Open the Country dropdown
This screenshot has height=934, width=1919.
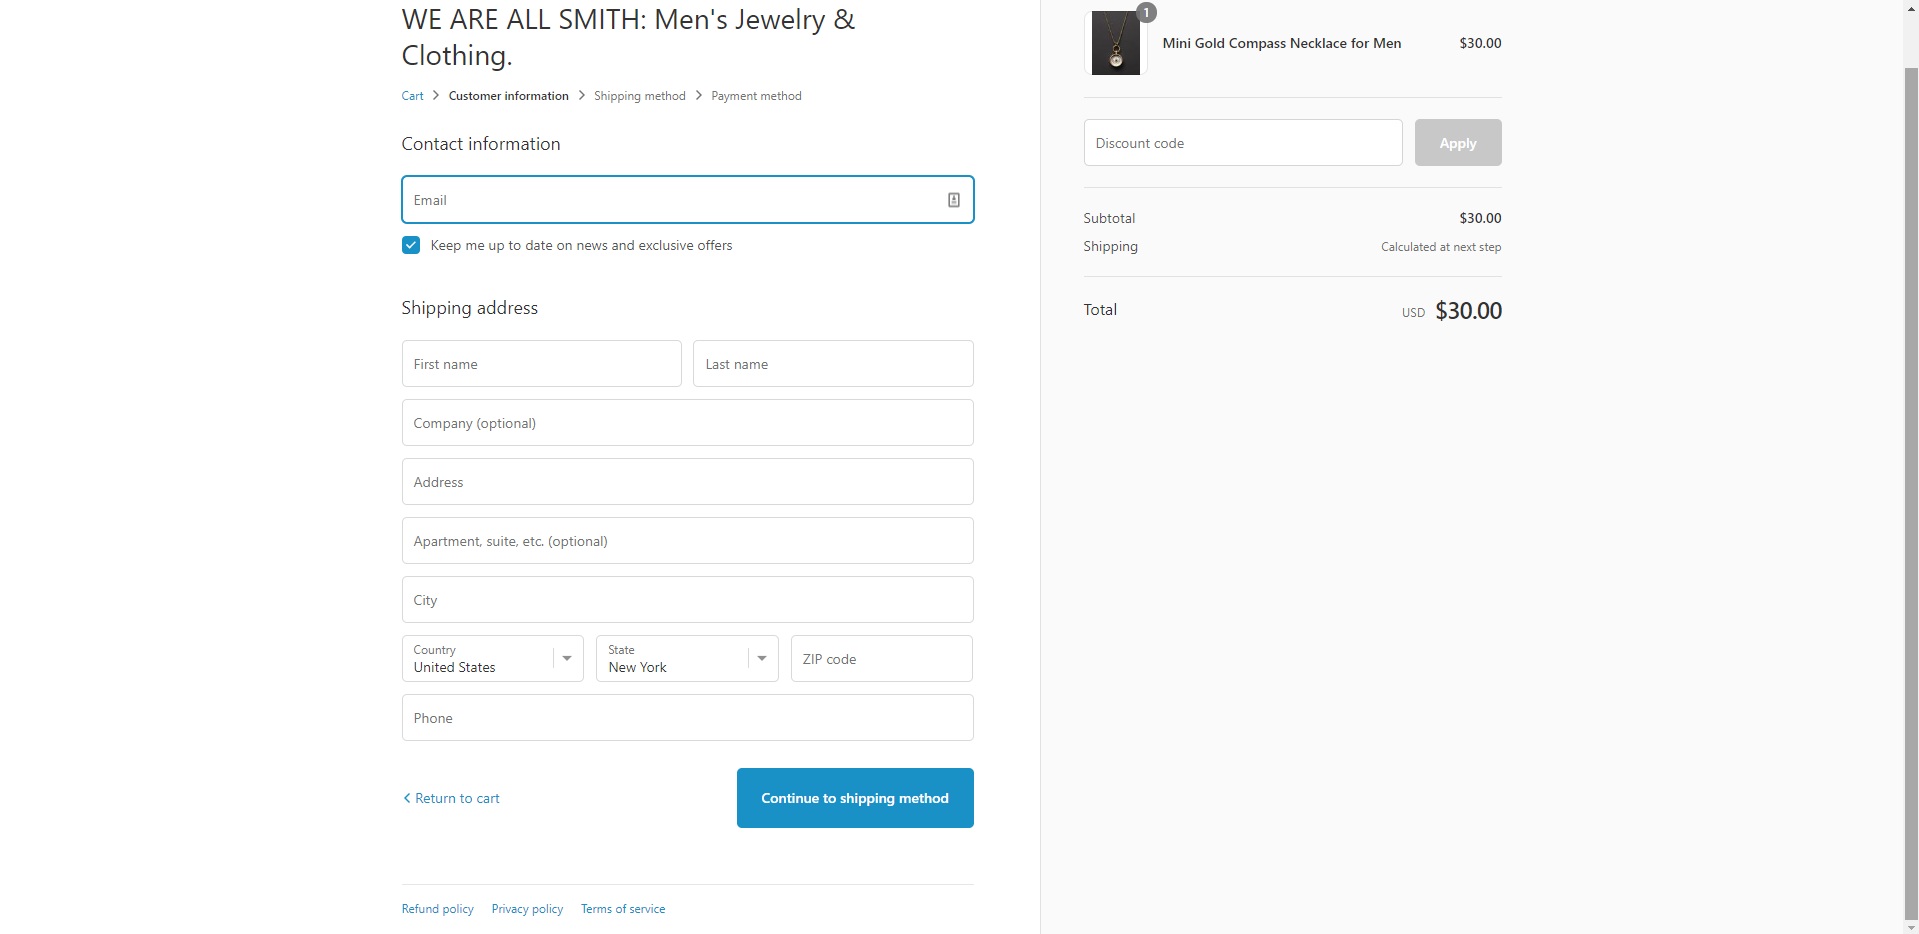[x=492, y=659]
